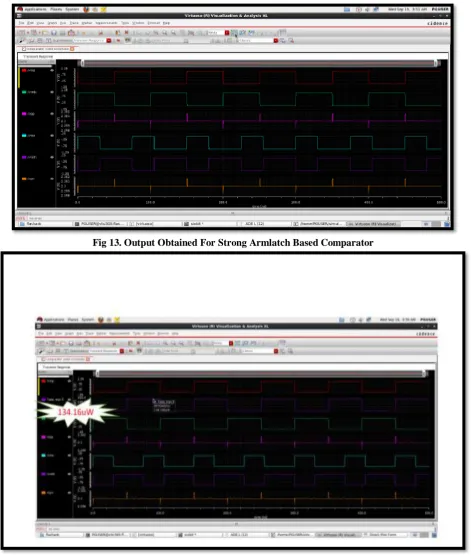Toggle visibility of orange trace in upper window
Image resolution: width=471 pixels, height=555 pixels.
[x=52, y=179]
